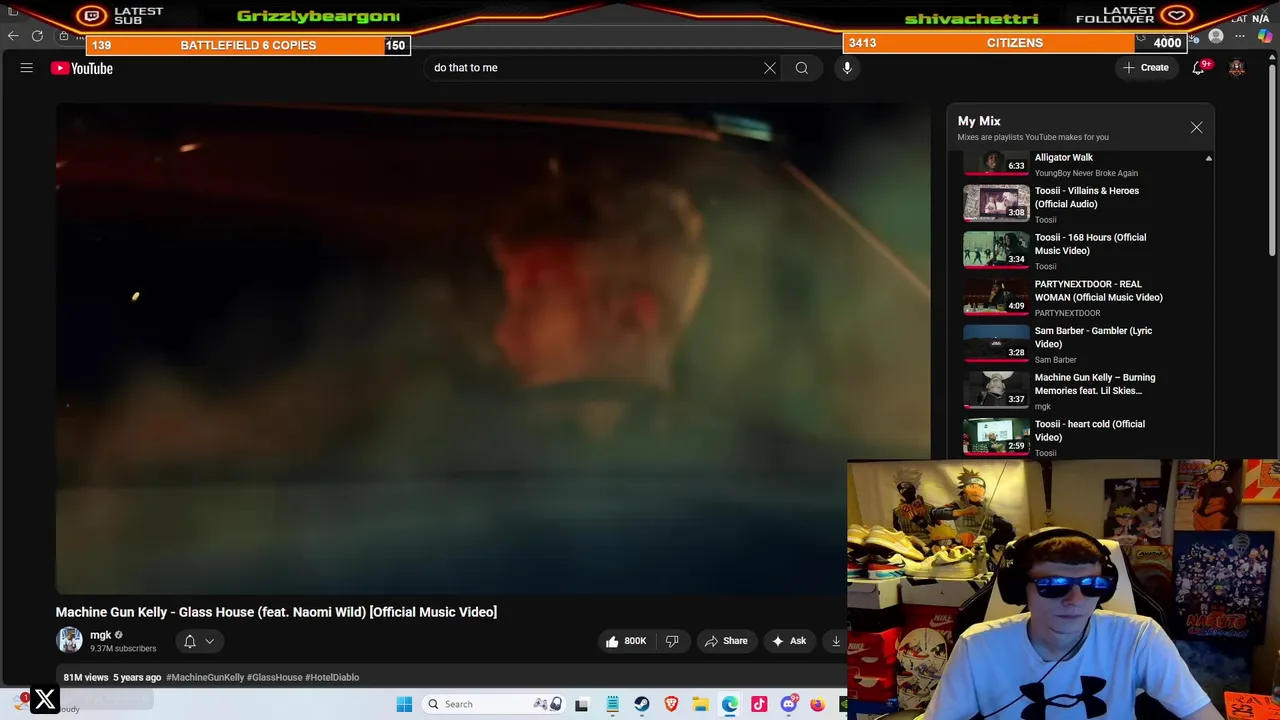
Task: Open the YouTube guide hamburger menu
Action: tap(27, 68)
